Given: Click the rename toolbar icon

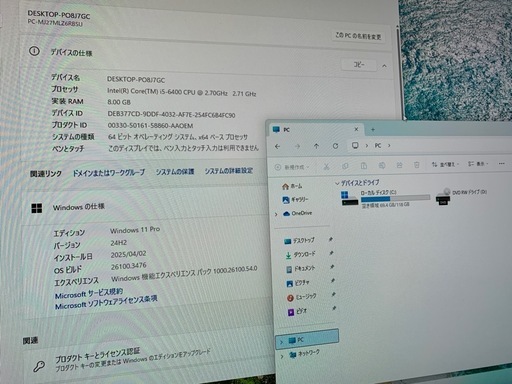Looking at the screenshot, I should 382,165.
